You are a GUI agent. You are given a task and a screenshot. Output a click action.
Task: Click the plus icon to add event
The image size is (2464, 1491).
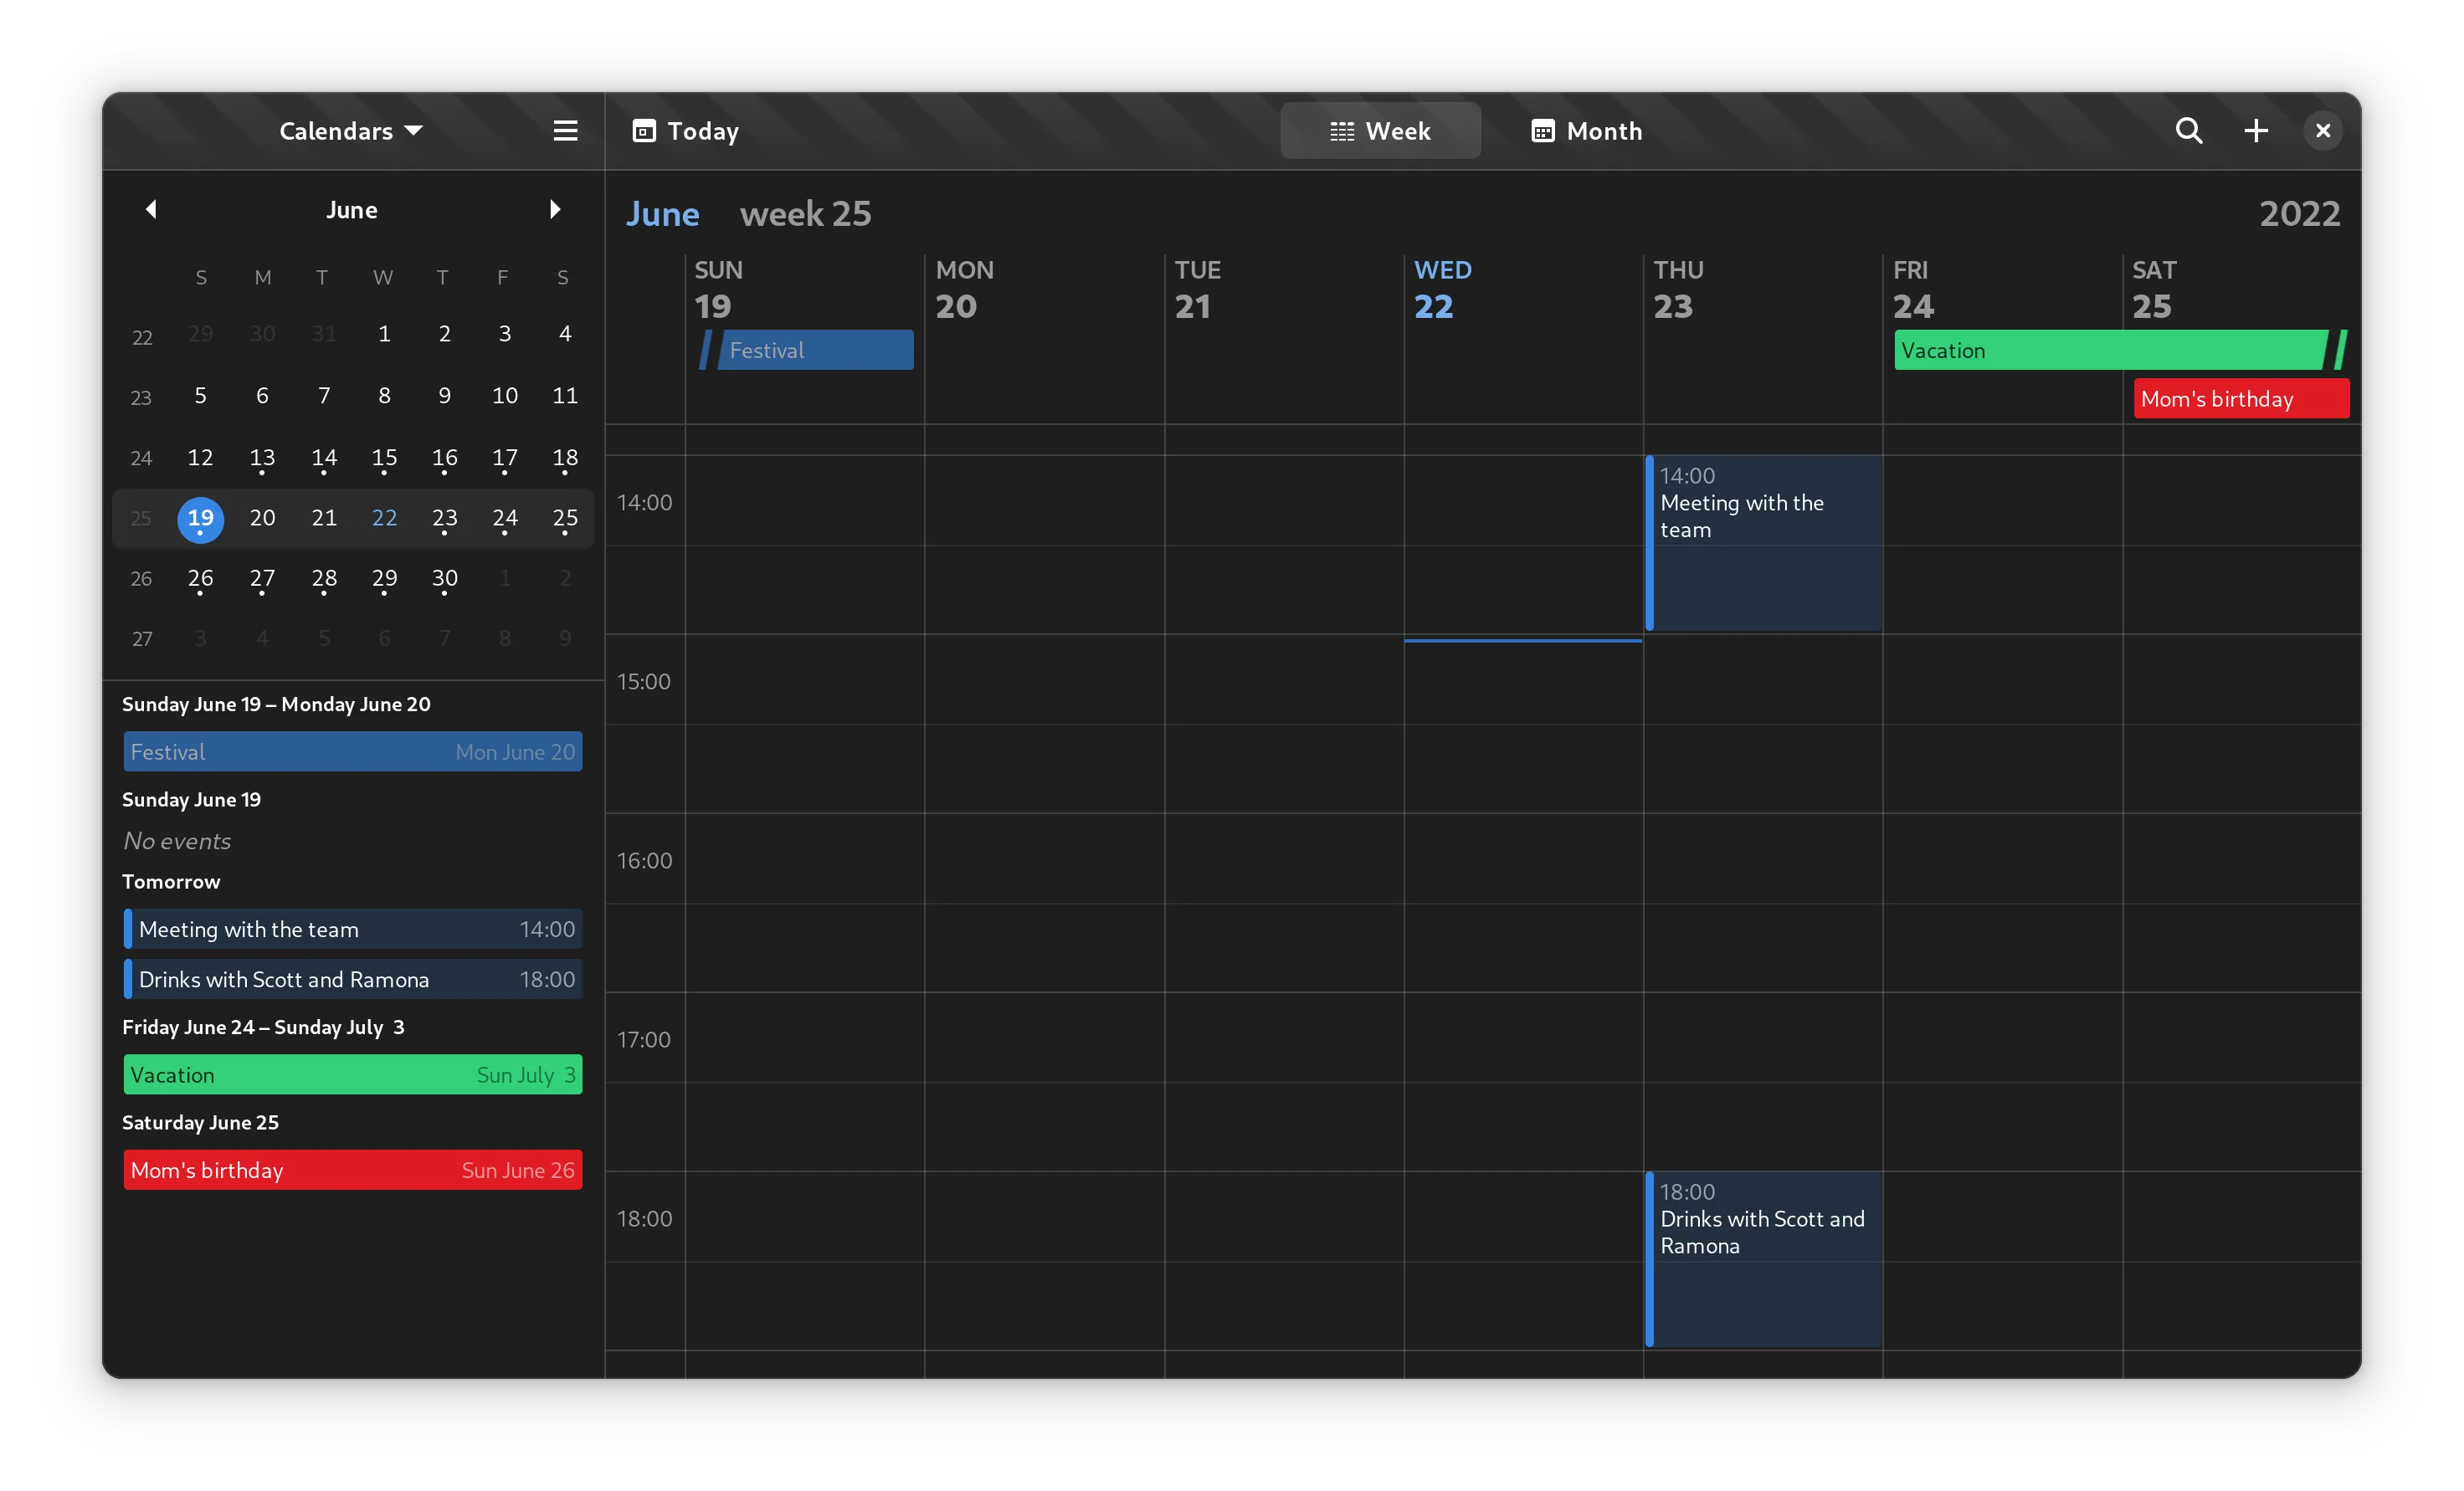2256,131
